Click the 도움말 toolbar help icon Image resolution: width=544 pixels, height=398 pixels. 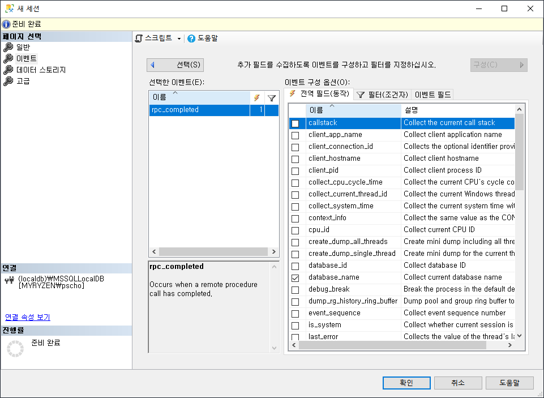[191, 39]
